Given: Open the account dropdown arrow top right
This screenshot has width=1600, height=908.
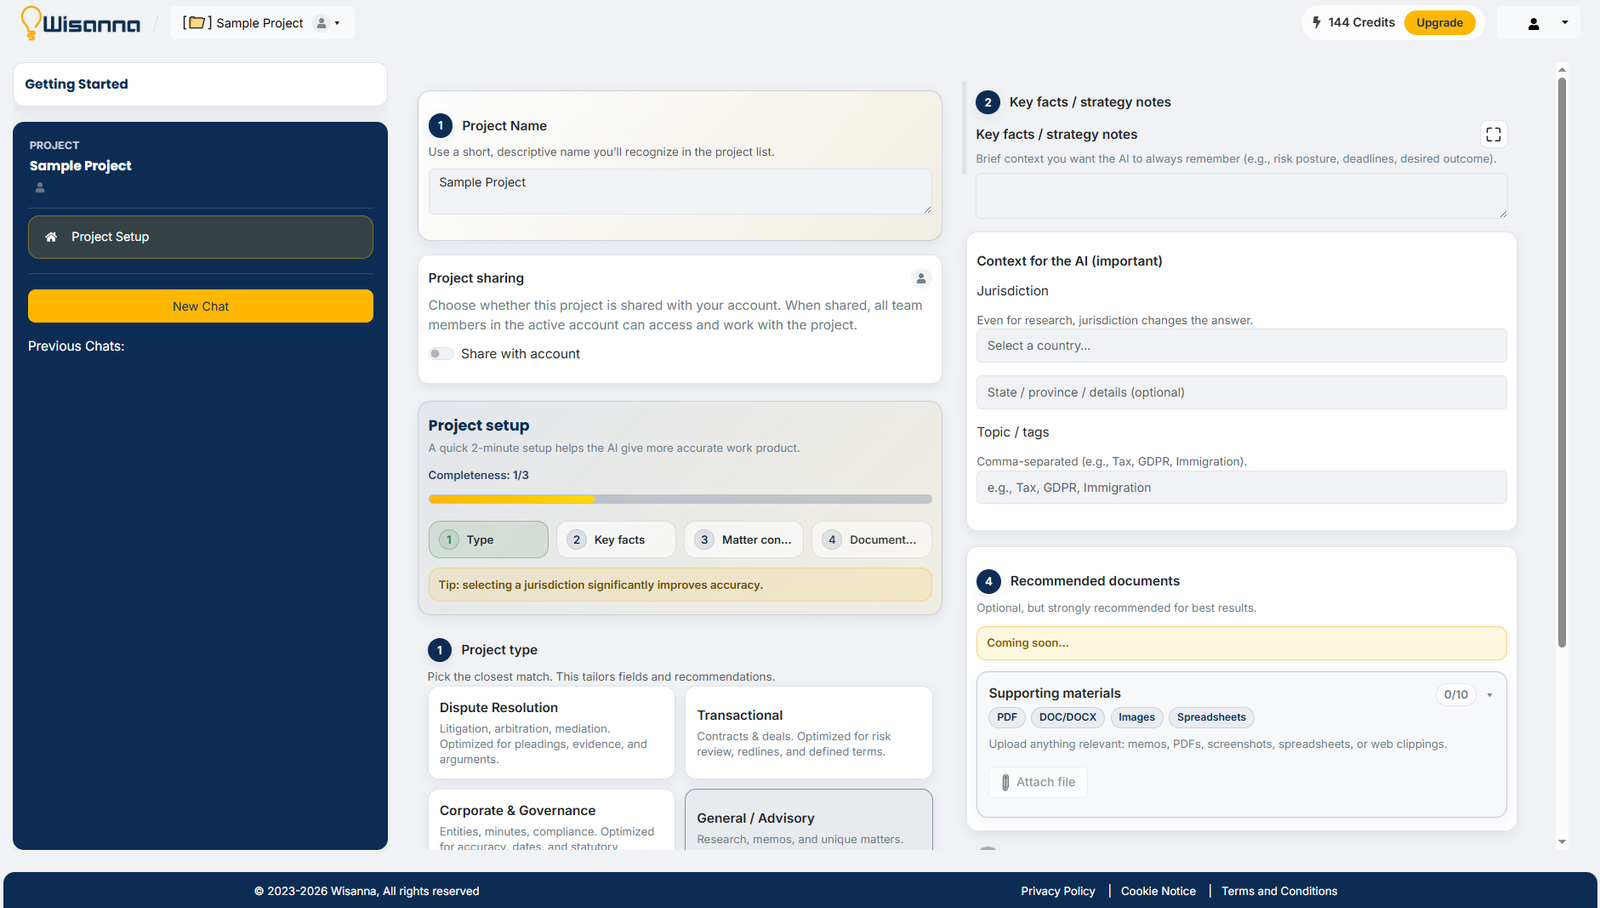Looking at the screenshot, I should pos(1565,22).
